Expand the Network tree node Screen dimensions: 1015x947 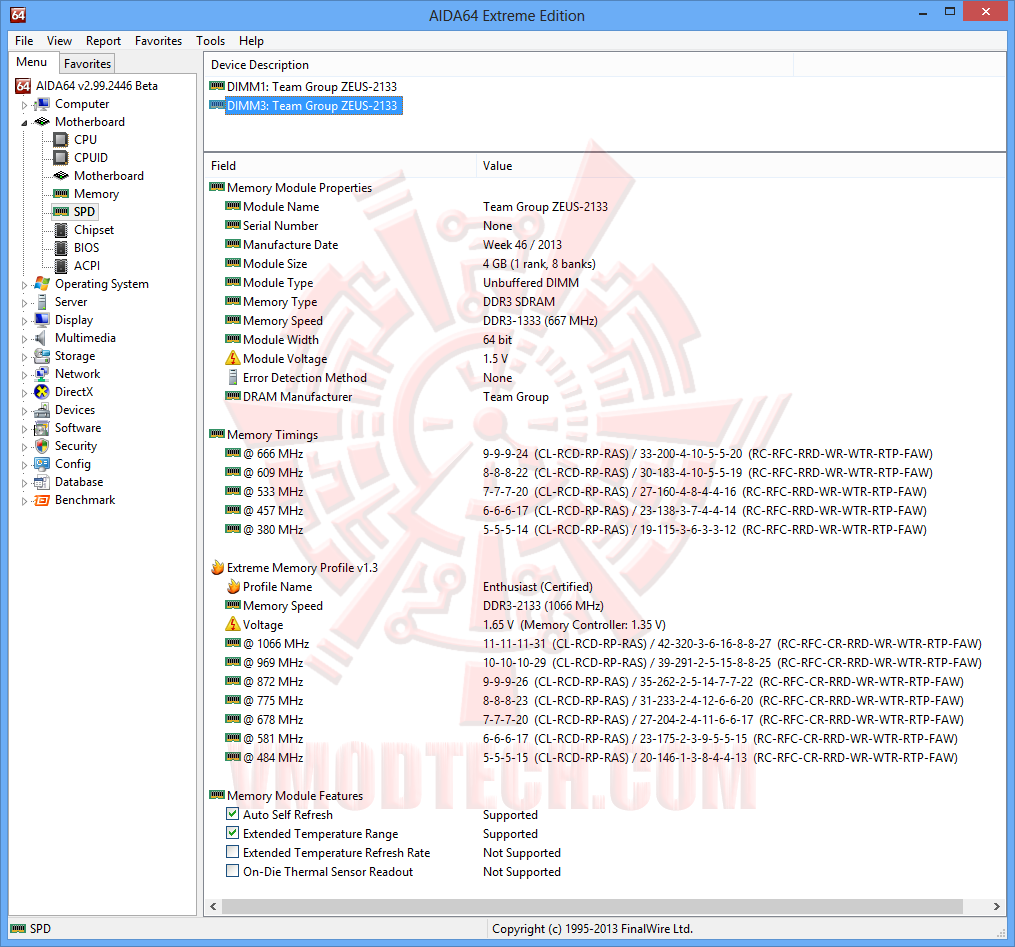point(25,375)
